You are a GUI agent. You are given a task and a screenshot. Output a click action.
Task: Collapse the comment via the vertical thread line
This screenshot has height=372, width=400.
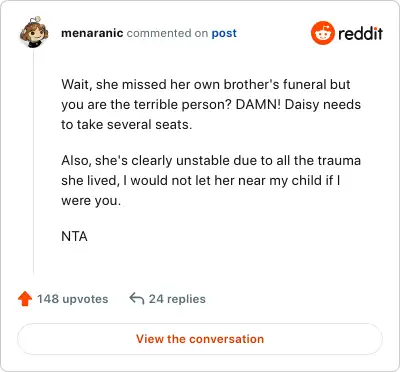[34, 162]
